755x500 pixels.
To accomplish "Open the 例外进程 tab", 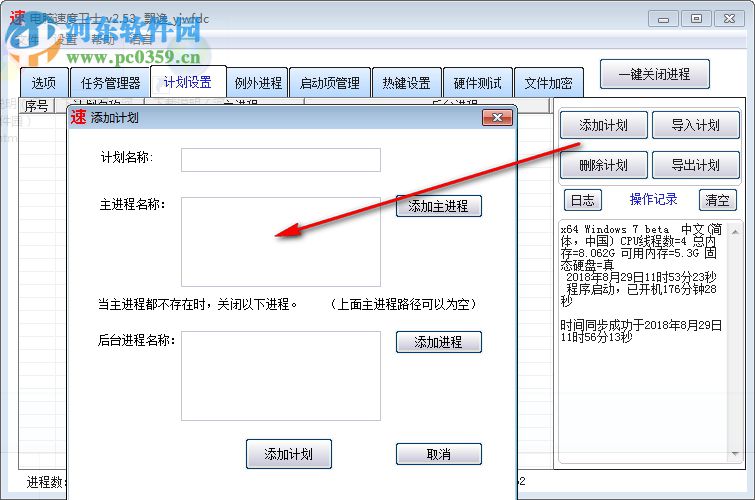I will click(258, 83).
